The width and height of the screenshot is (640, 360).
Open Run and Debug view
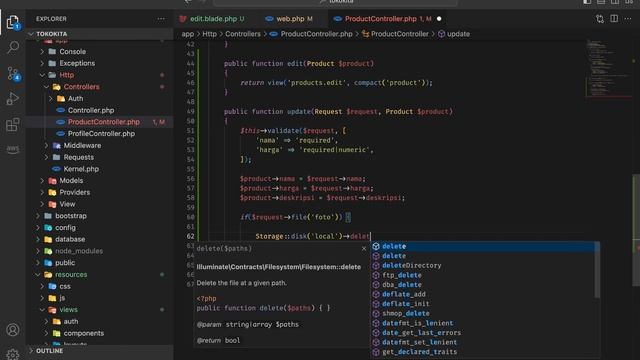click(x=13, y=99)
